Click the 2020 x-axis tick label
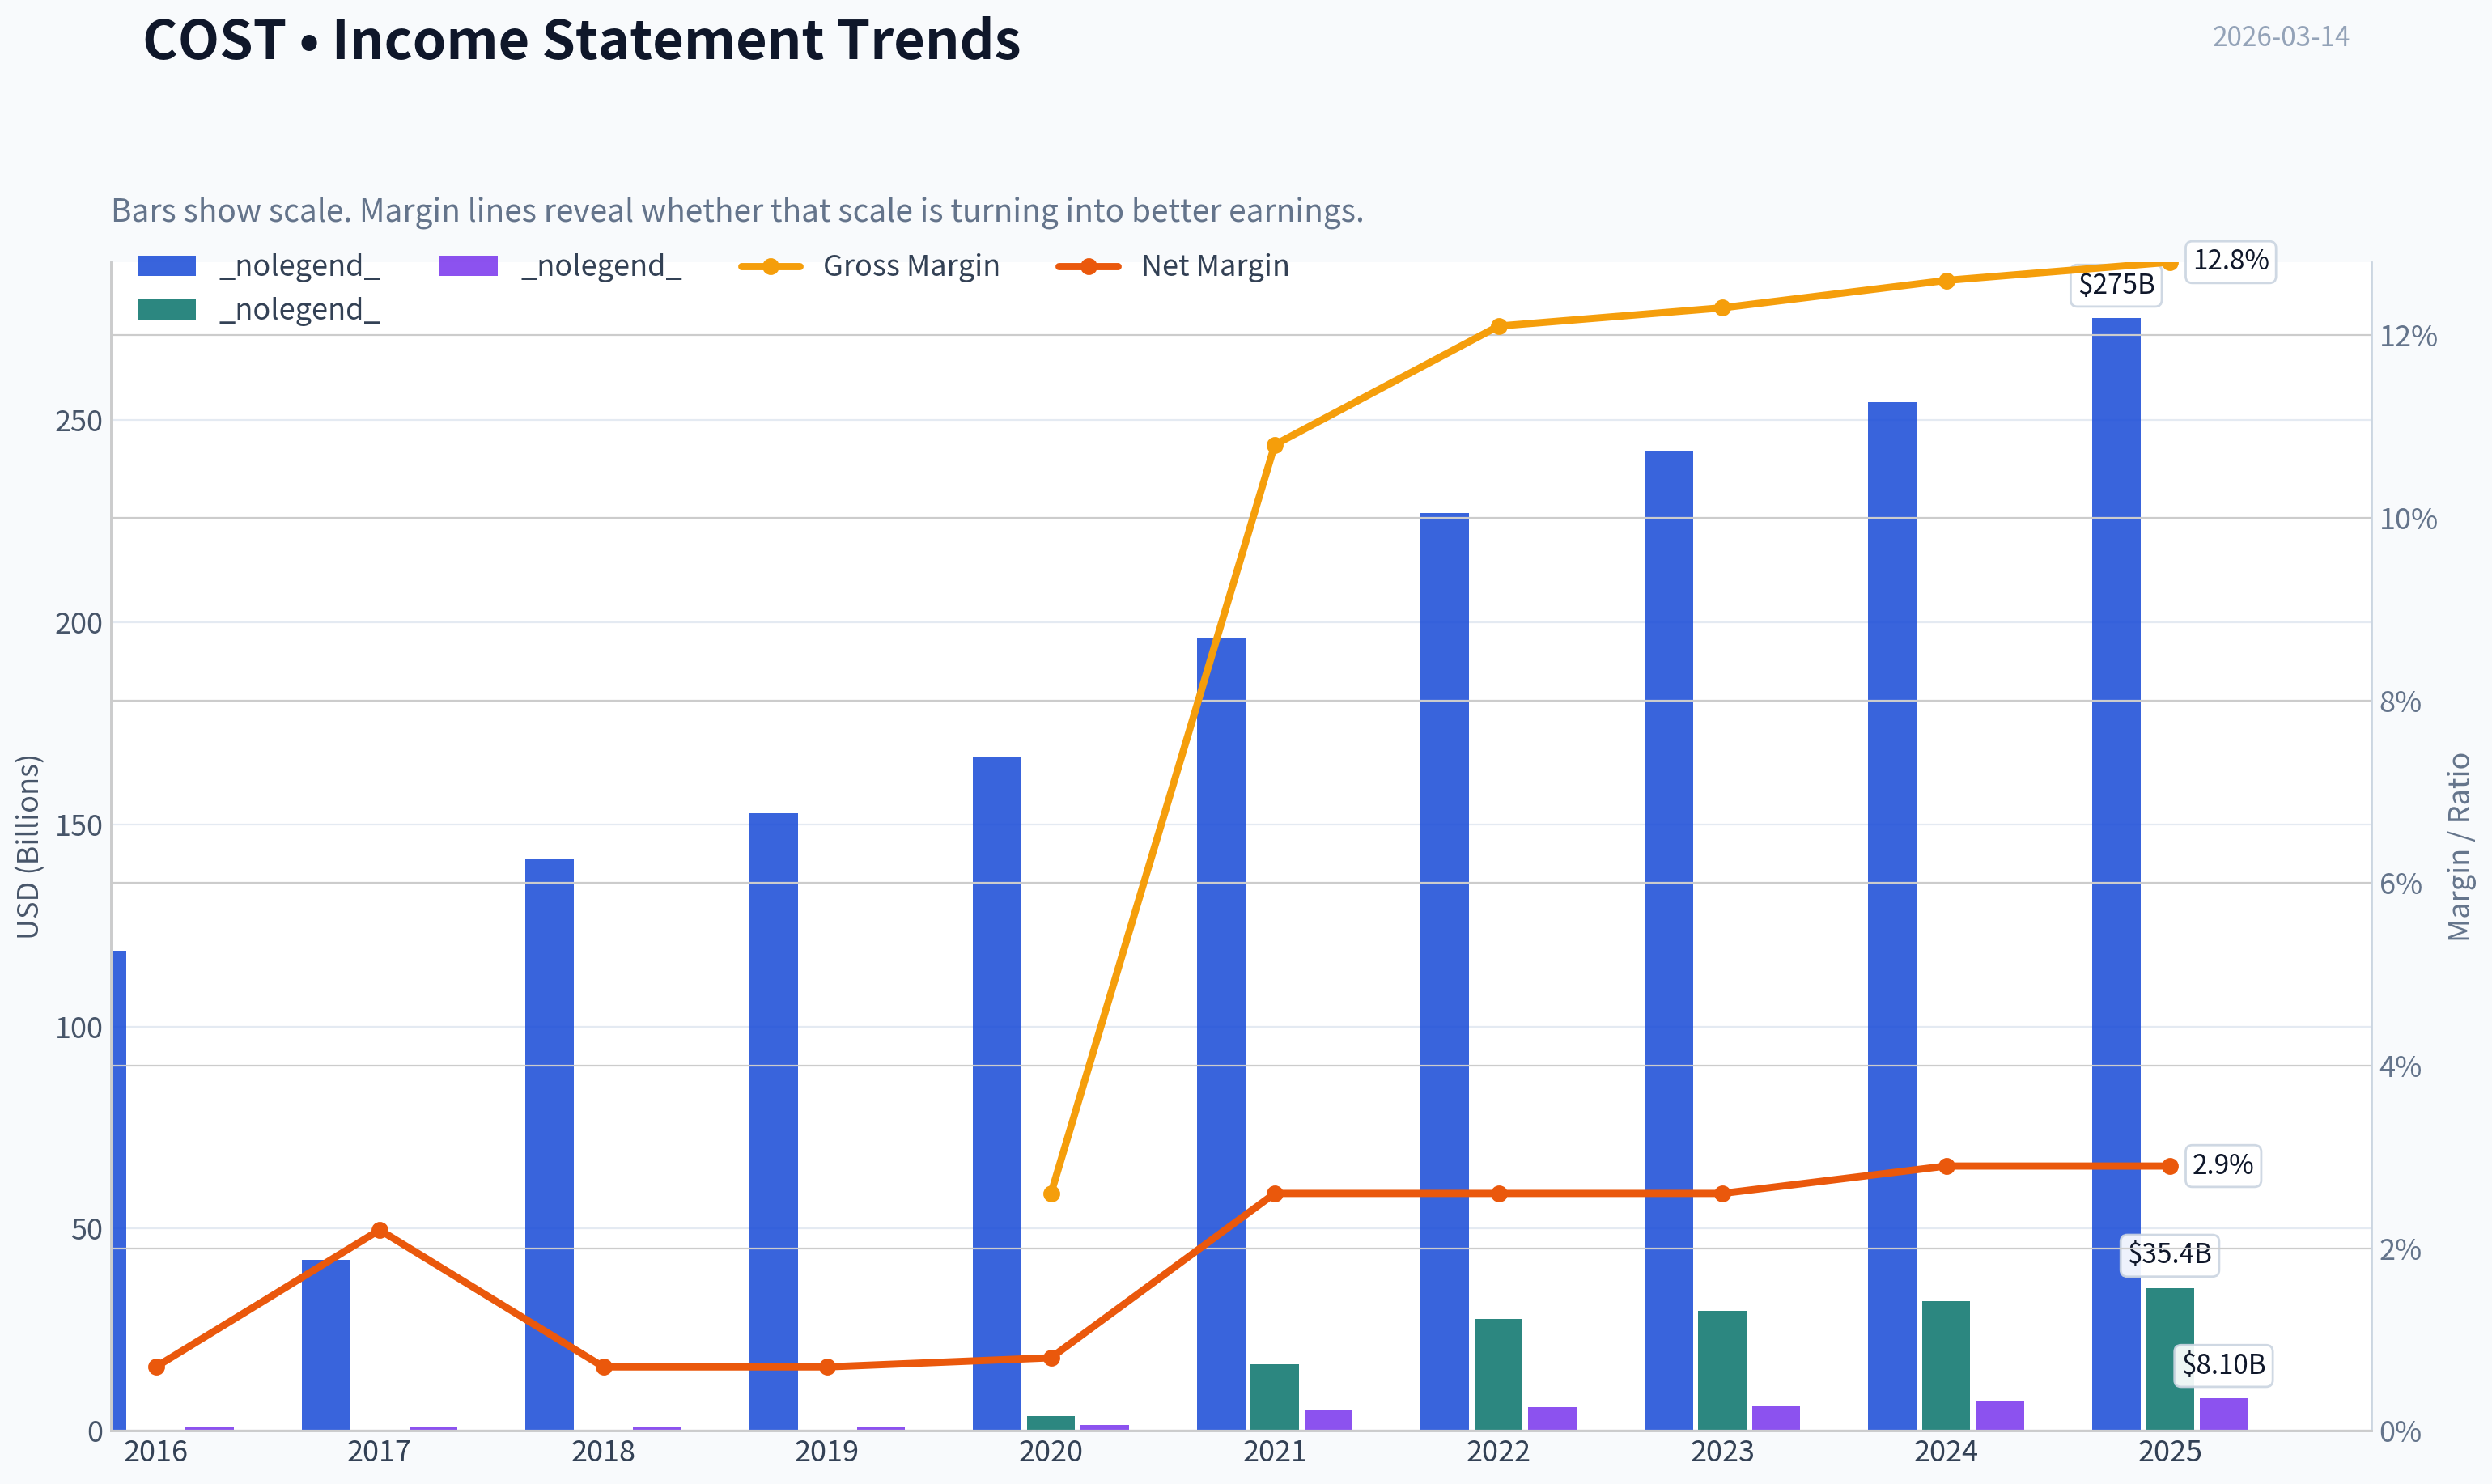Viewport: 2492px width, 1484px height. (x=1051, y=1452)
